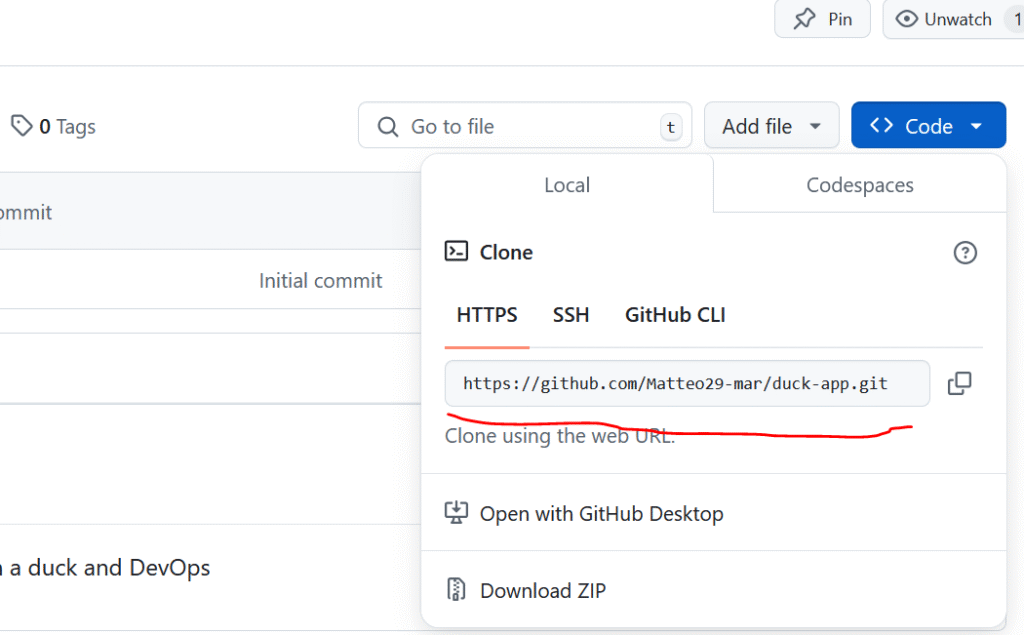Click the terminal icon beside Clone
The height and width of the screenshot is (635, 1024).
[x=456, y=252]
